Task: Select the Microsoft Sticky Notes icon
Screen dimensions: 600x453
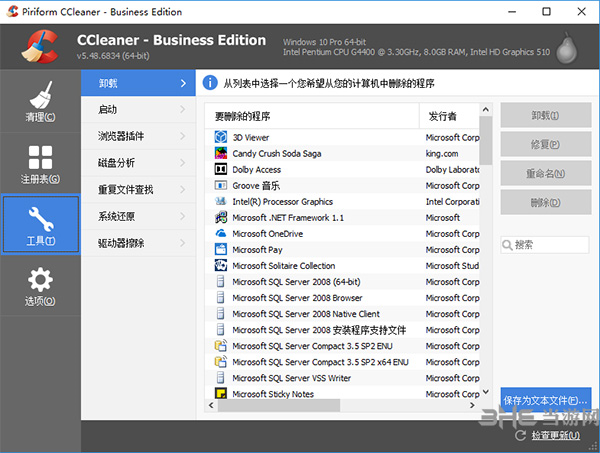Action: coord(221,393)
